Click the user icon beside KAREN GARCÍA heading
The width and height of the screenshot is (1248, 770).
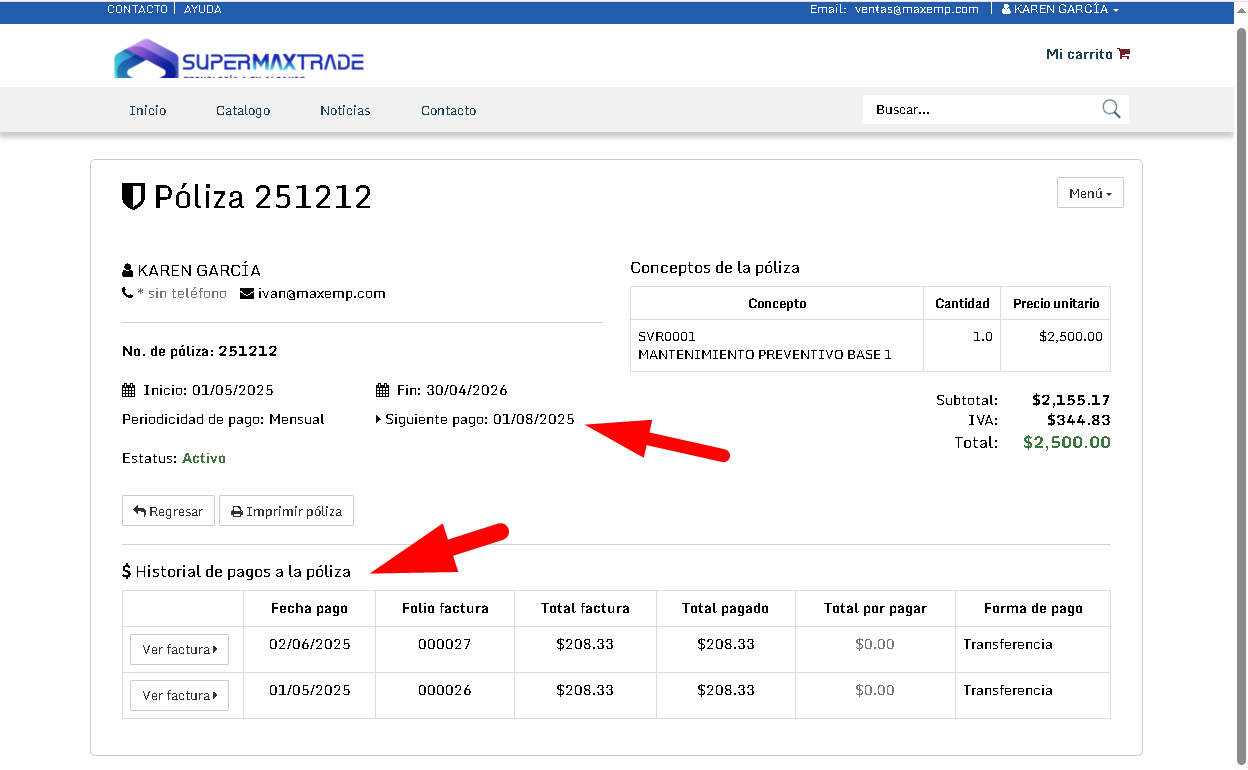pyautogui.click(x=127, y=271)
